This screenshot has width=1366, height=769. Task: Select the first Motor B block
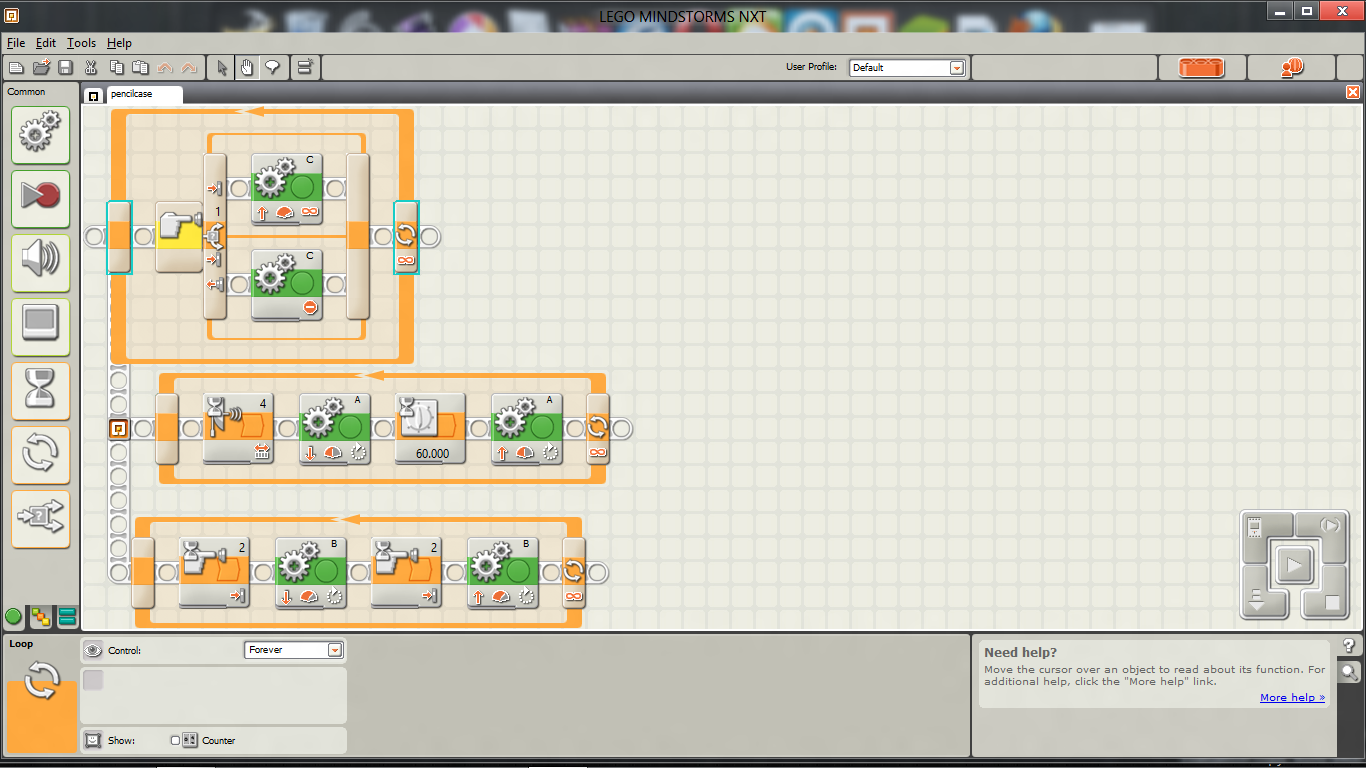(x=310, y=573)
